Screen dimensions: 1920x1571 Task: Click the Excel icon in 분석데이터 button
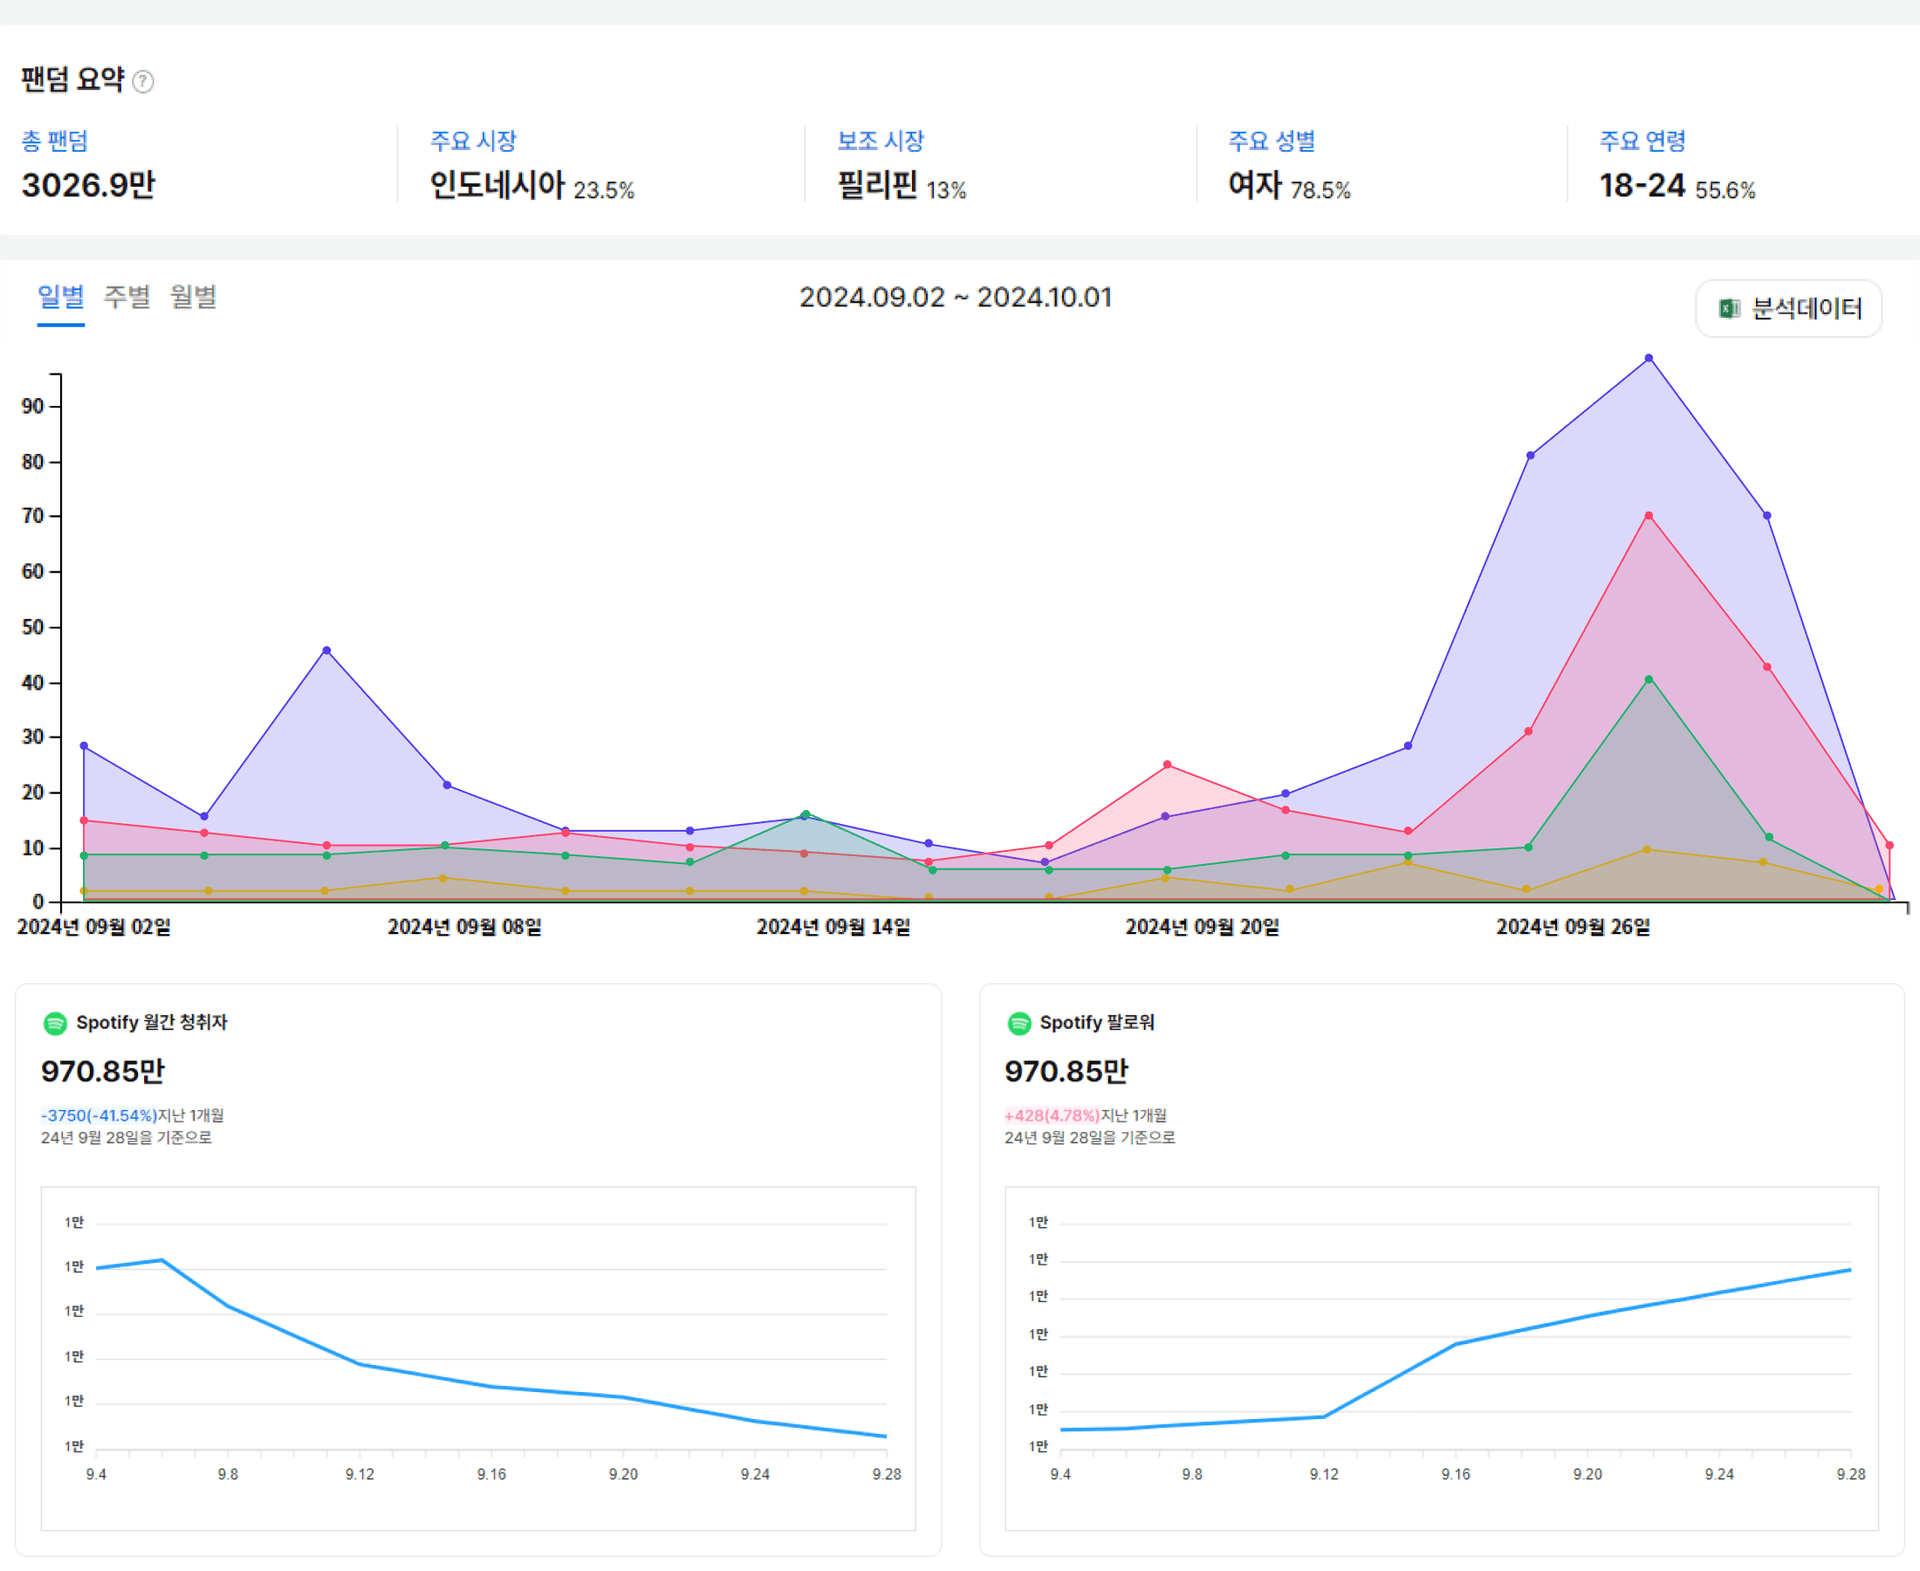coord(1729,309)
